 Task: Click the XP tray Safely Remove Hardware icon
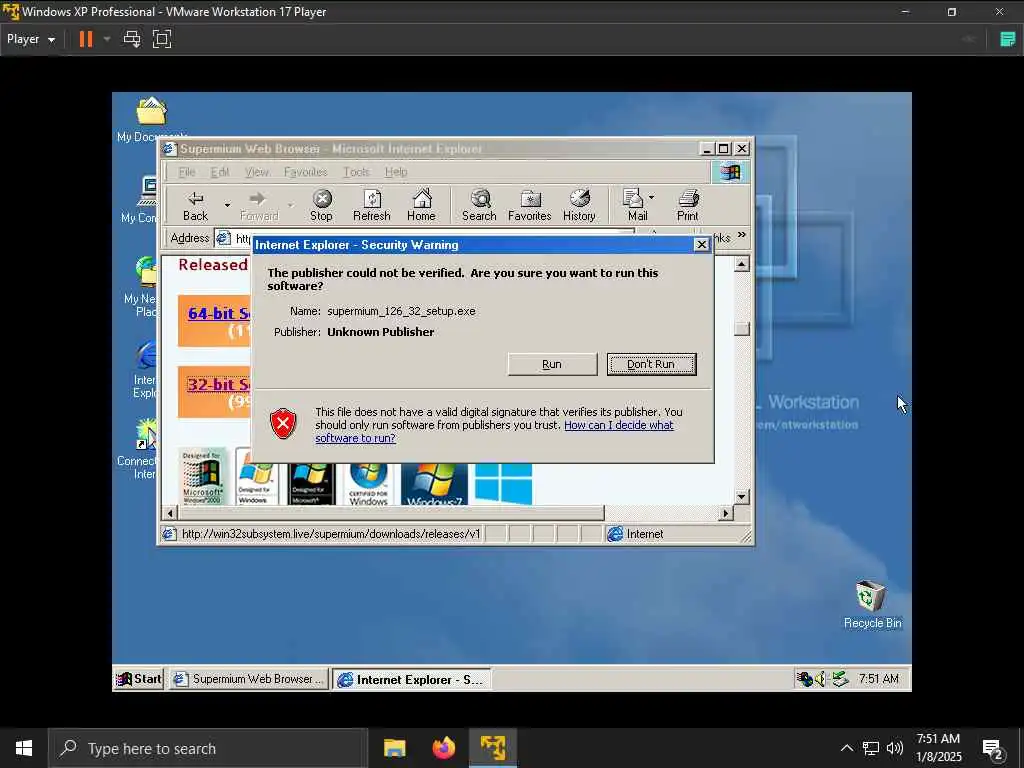pos(840,679)
